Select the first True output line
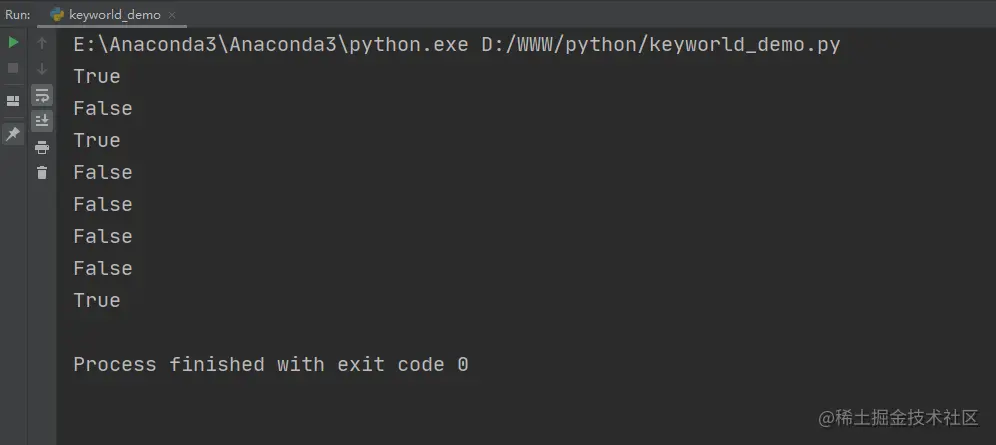 click(x=97, y=77)
